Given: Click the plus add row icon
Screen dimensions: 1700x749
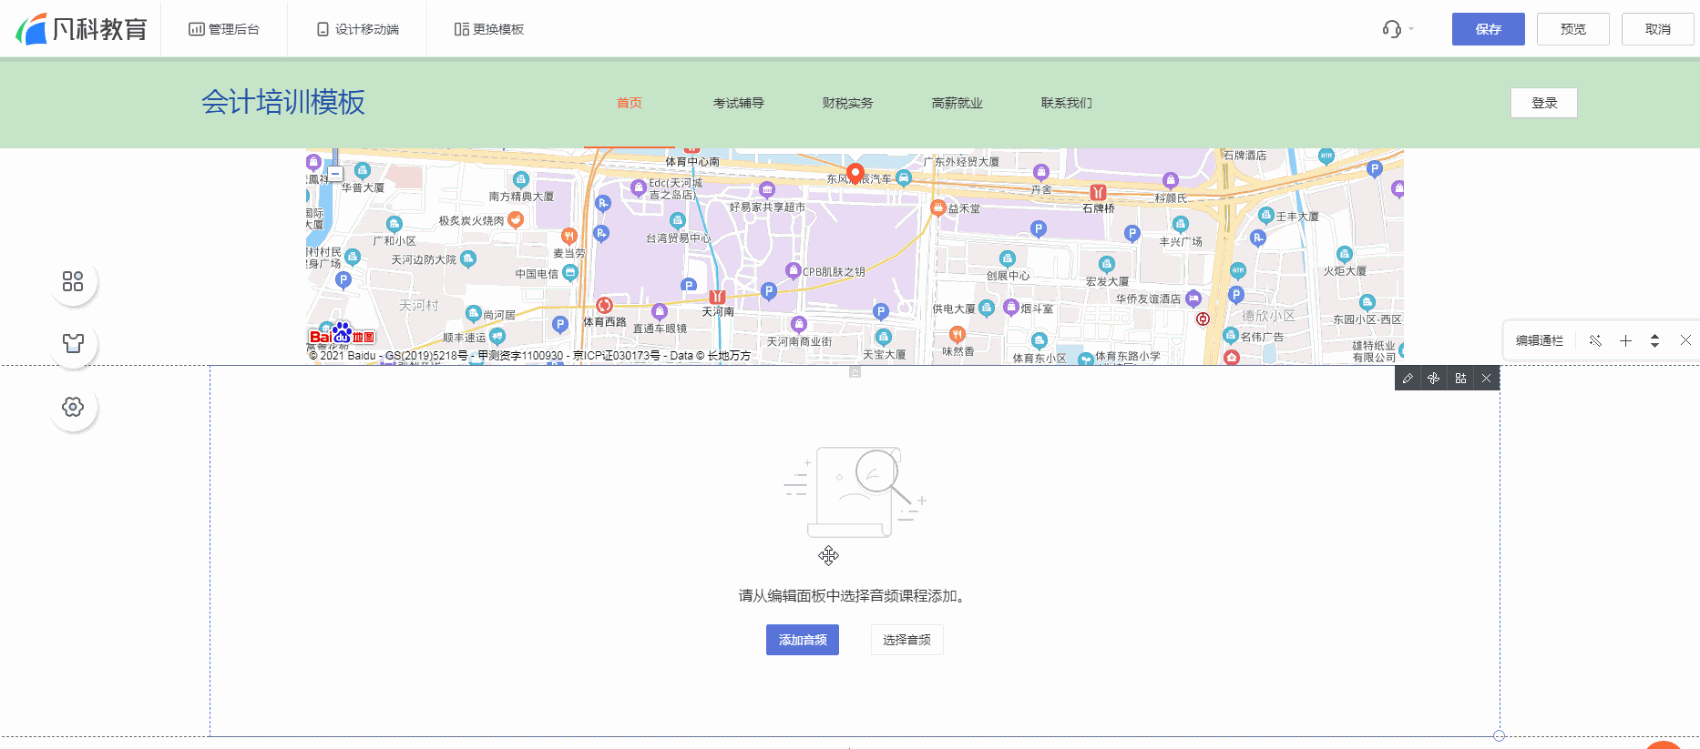Looking at the screenshot, I should coord(1626,341).
